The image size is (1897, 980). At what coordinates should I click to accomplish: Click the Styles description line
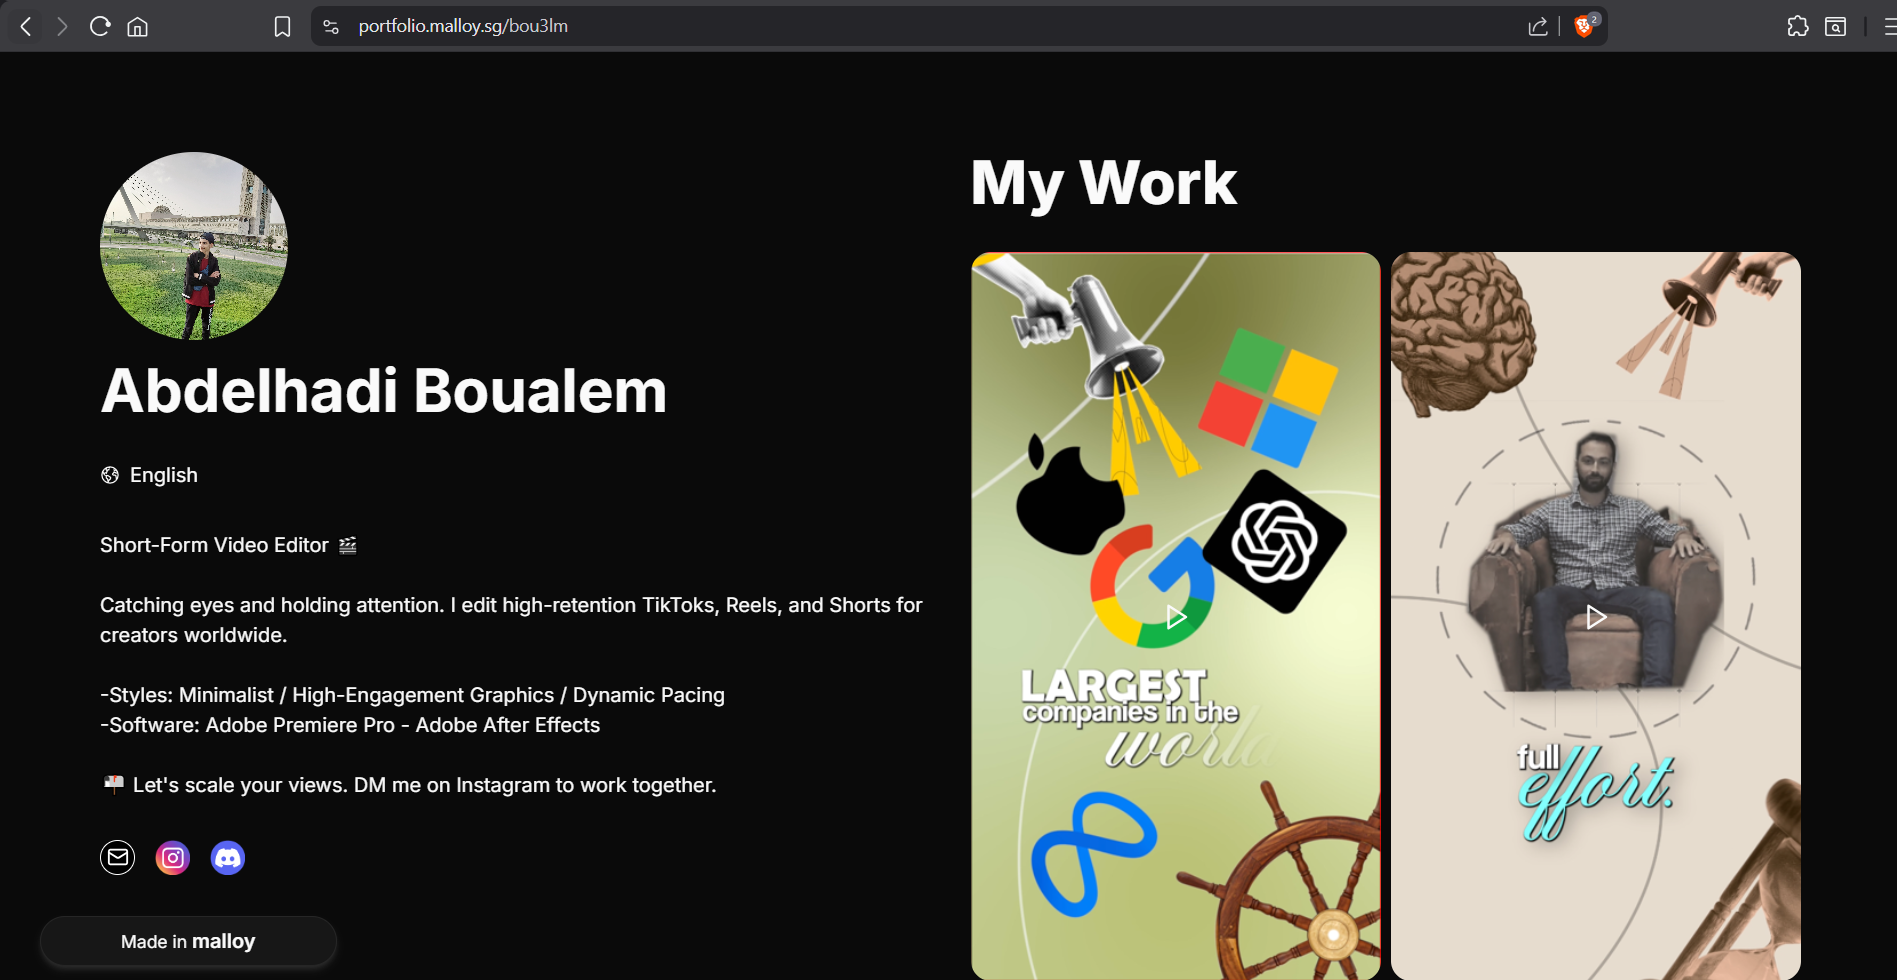coord(412,695)
